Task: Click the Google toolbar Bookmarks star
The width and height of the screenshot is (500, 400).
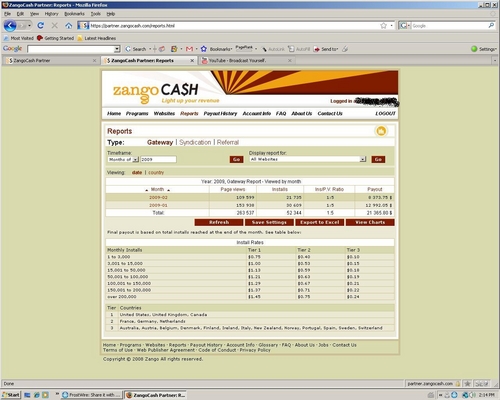Action: point(204,49)
